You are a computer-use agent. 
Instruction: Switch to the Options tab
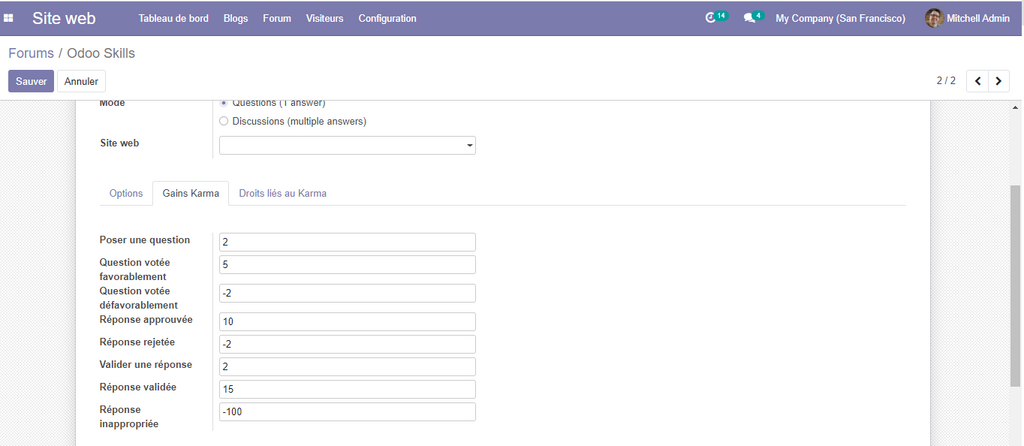(126, 193)
